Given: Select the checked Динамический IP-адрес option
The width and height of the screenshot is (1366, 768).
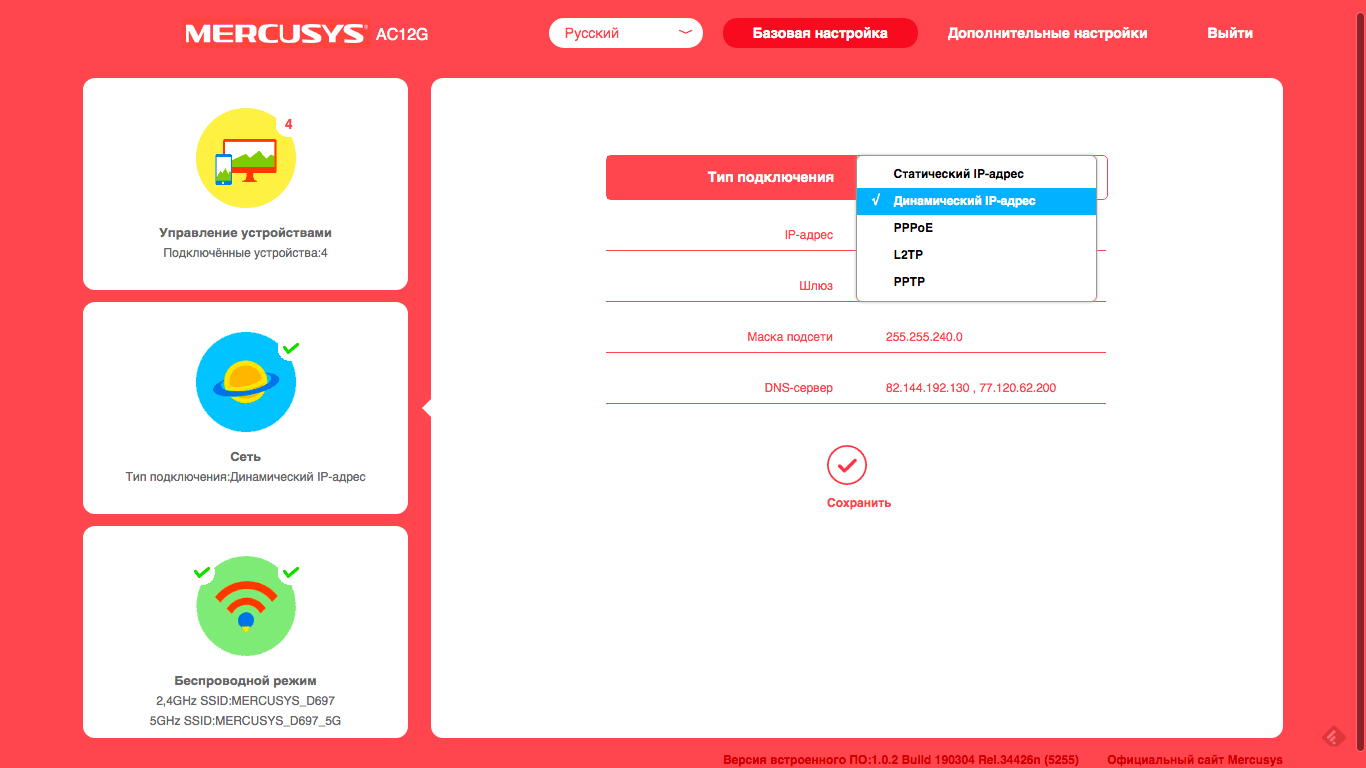Looking at the screenshot, I should pyautogui.click(x=964, y=201).
